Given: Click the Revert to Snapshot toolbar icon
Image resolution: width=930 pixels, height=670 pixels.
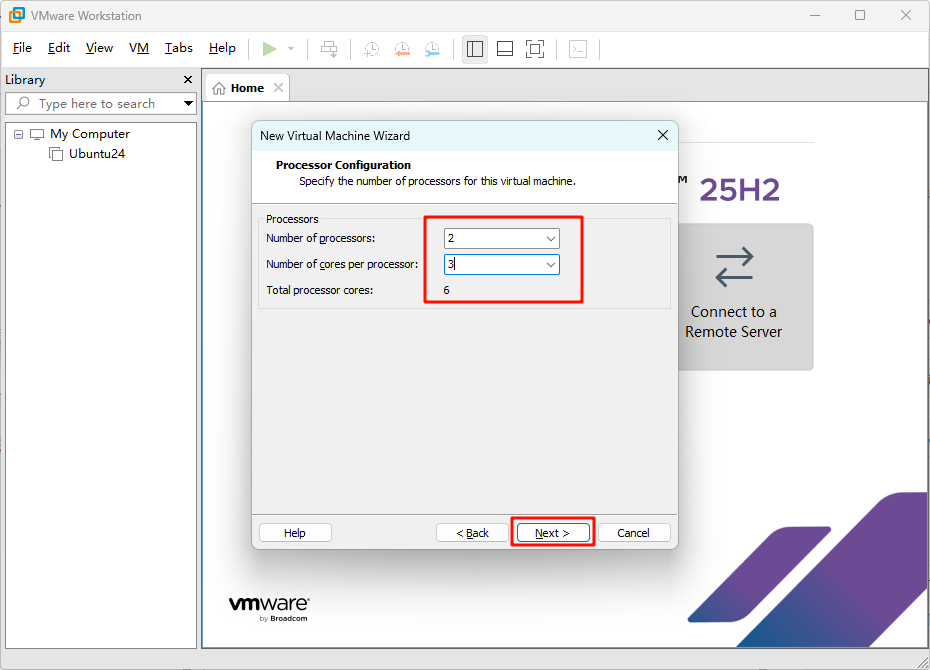Looking at the screenshot, I should coord(402,49).
